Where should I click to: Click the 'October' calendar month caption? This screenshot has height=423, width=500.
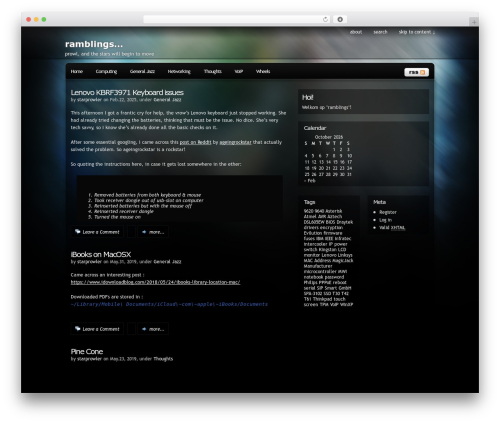tap(329, 137)
